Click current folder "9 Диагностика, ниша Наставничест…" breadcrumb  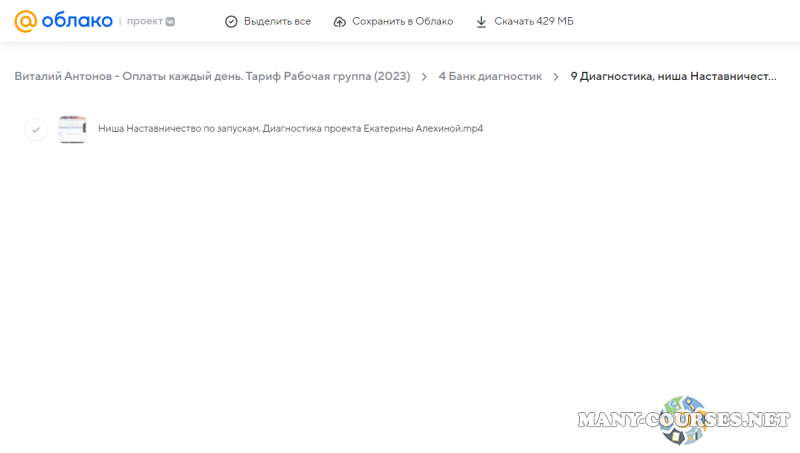(x=673, y=76)
